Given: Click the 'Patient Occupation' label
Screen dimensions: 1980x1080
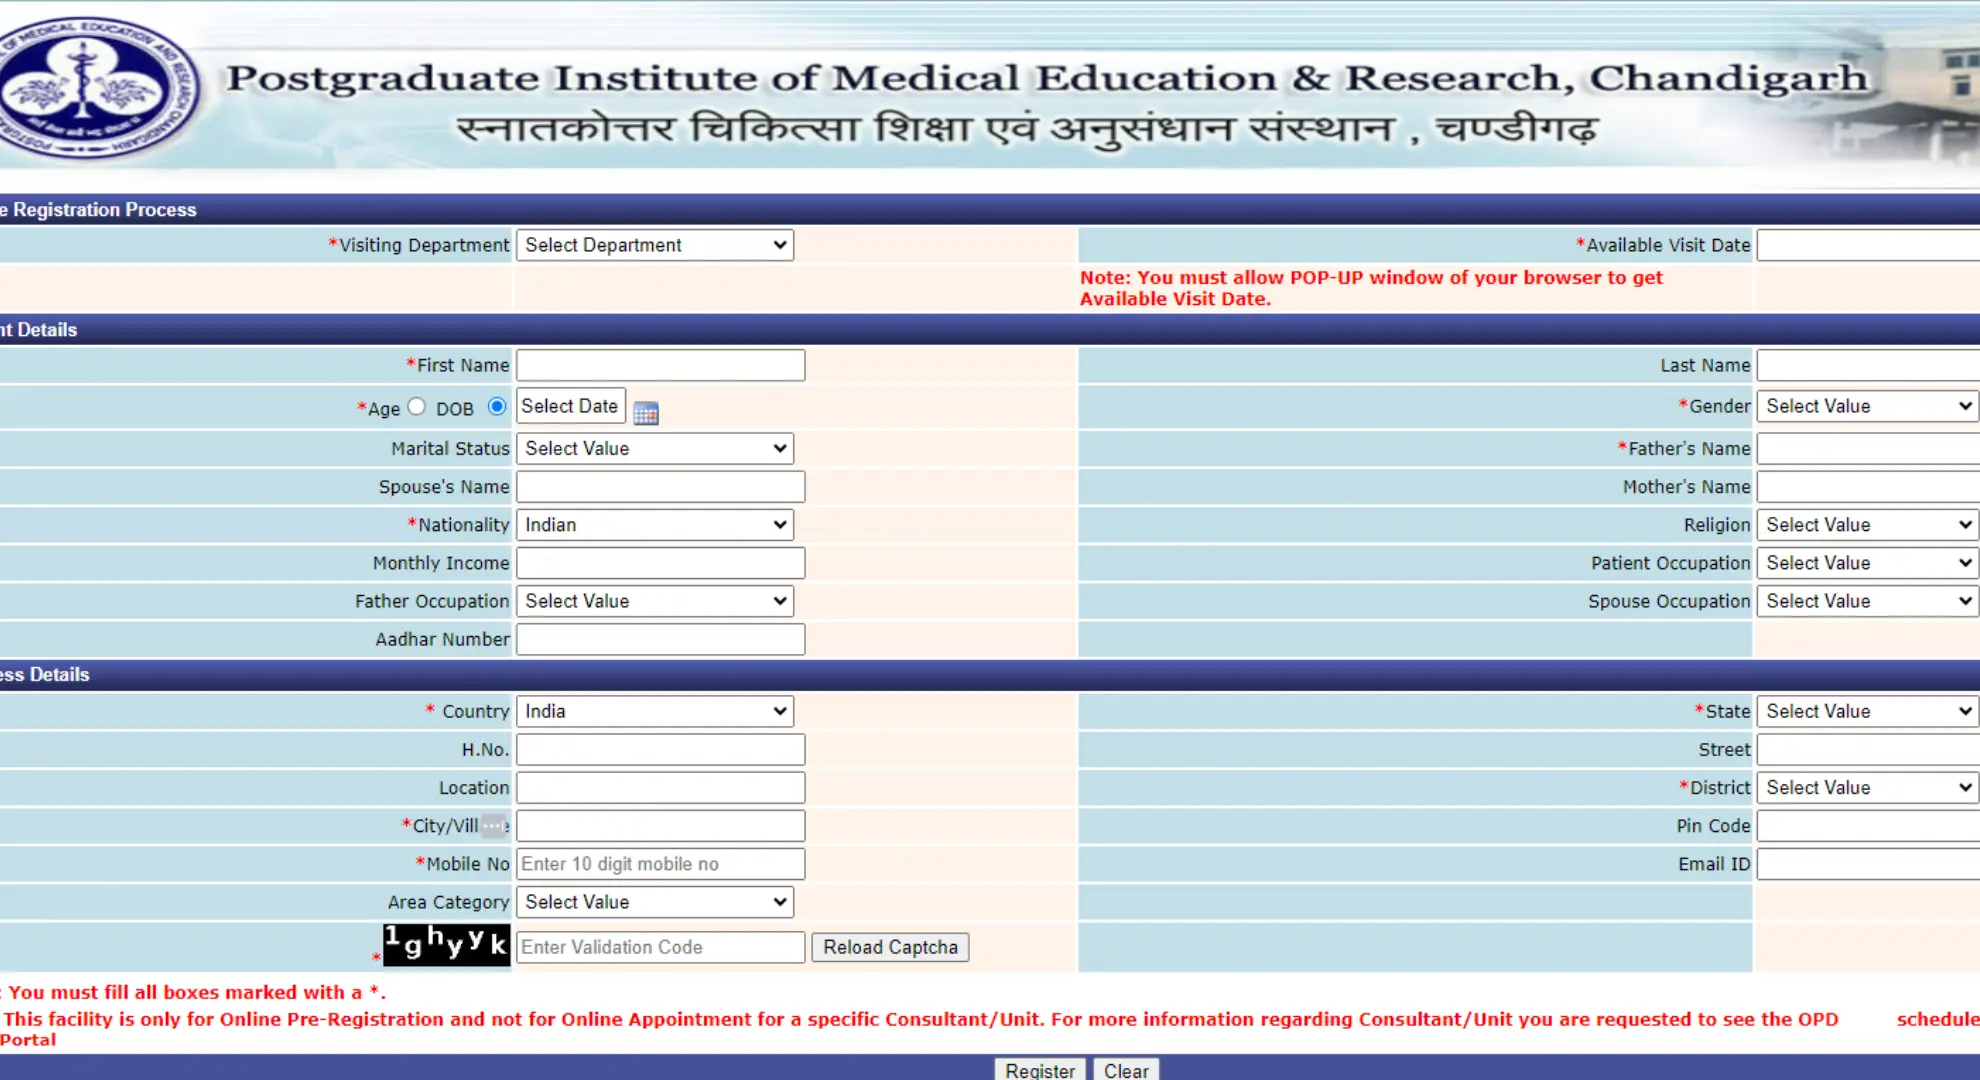Looking at the screenshot, I should [x=1670, y=563].
